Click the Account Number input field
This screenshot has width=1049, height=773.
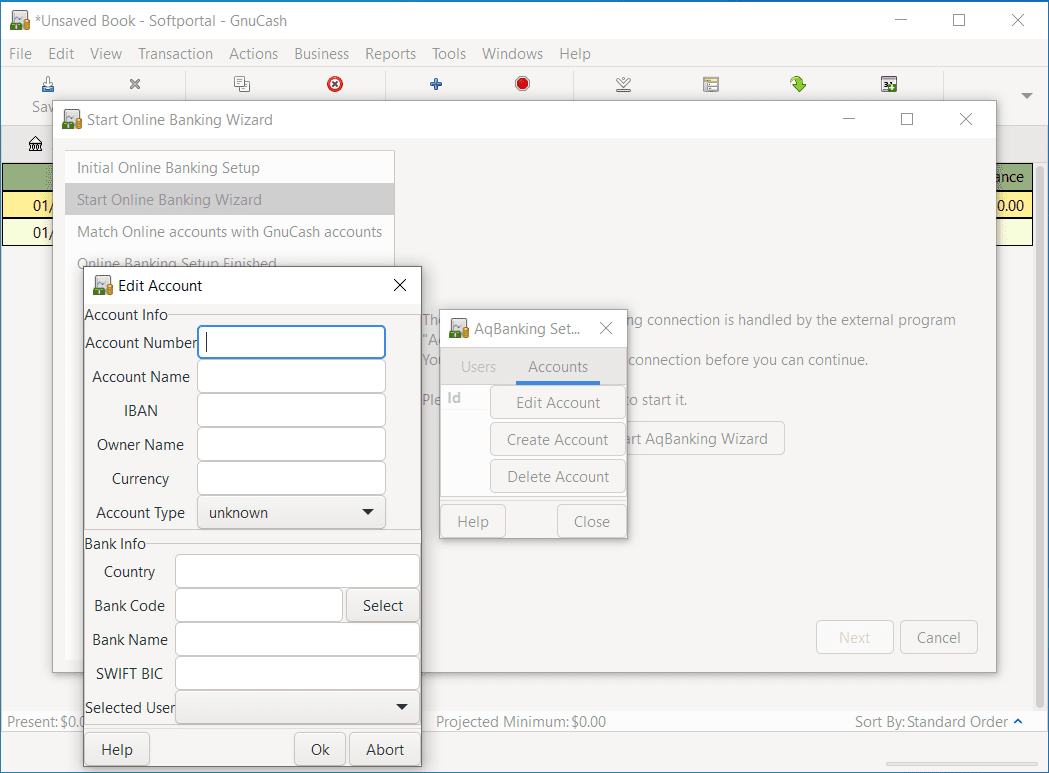(x=291, y=342)
